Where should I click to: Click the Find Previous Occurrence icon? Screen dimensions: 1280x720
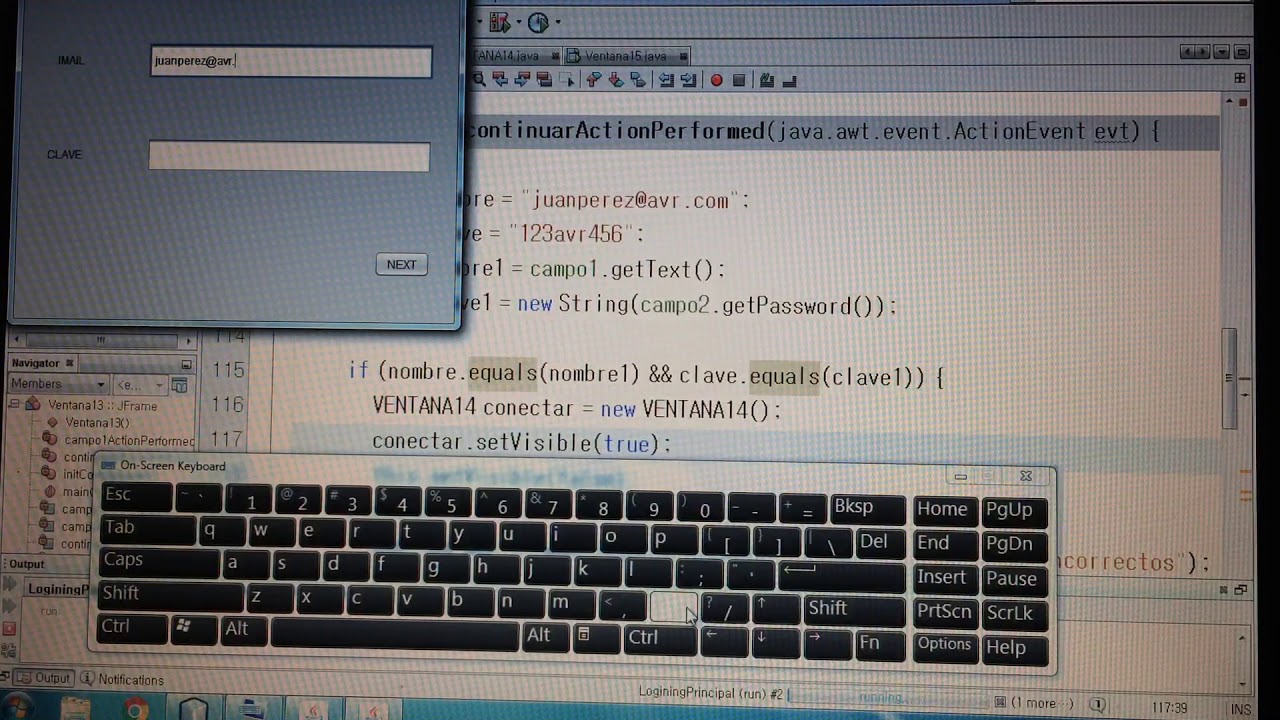tap(501, 79)
